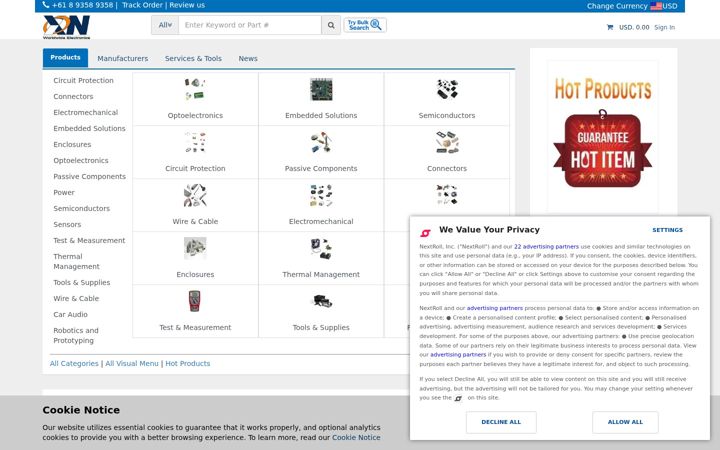This screenshot has height=450, width=720.
Task: Select Enclosures in sidebar list
Action: (72, 145)
